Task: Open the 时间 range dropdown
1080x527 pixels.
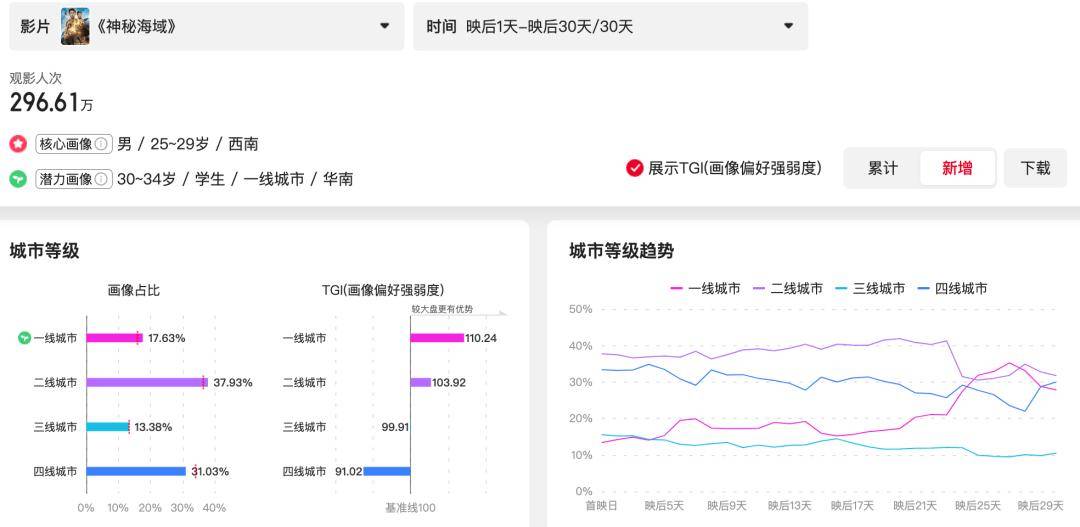Action: 610,26
